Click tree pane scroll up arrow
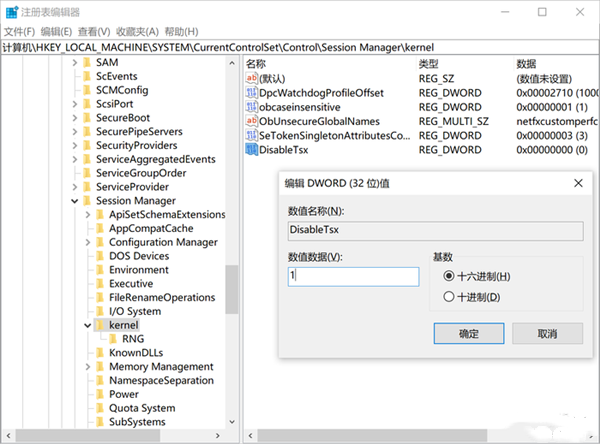This screenshot has width=600, height=444. [232, 63]
